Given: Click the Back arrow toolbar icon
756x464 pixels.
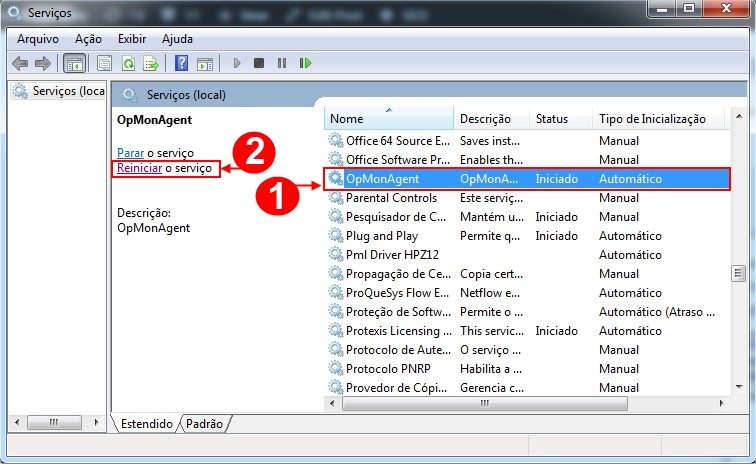Looking at the screenshot, I should 20,63.
